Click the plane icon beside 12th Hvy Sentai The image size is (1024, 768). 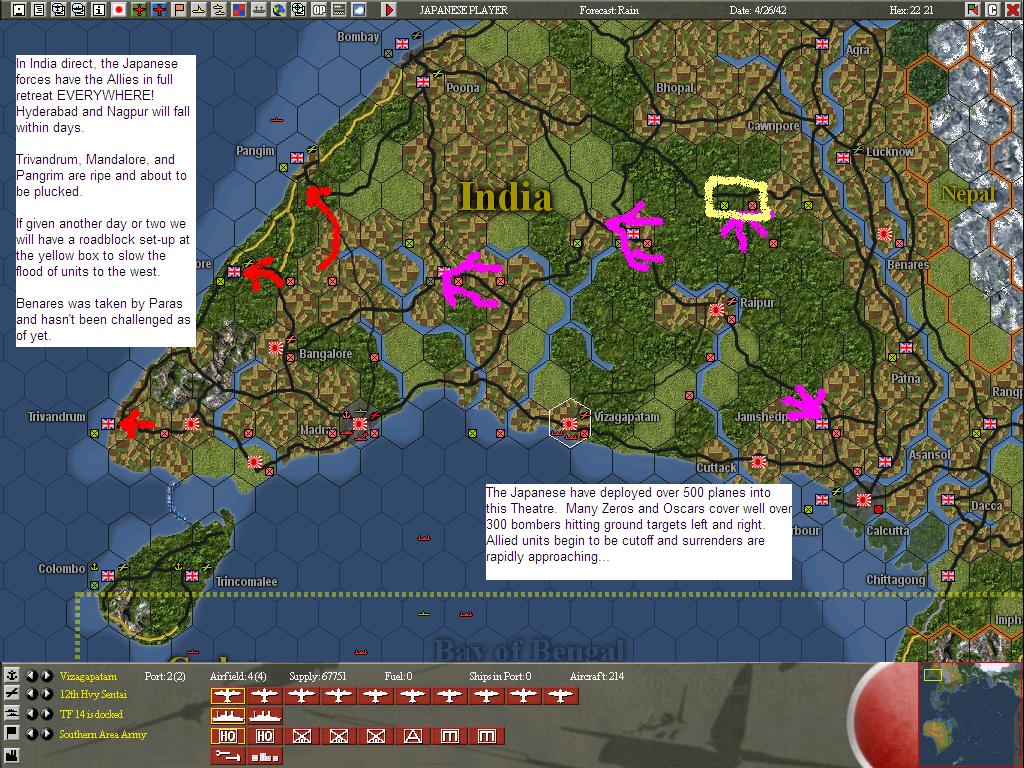tap(11, 694)
